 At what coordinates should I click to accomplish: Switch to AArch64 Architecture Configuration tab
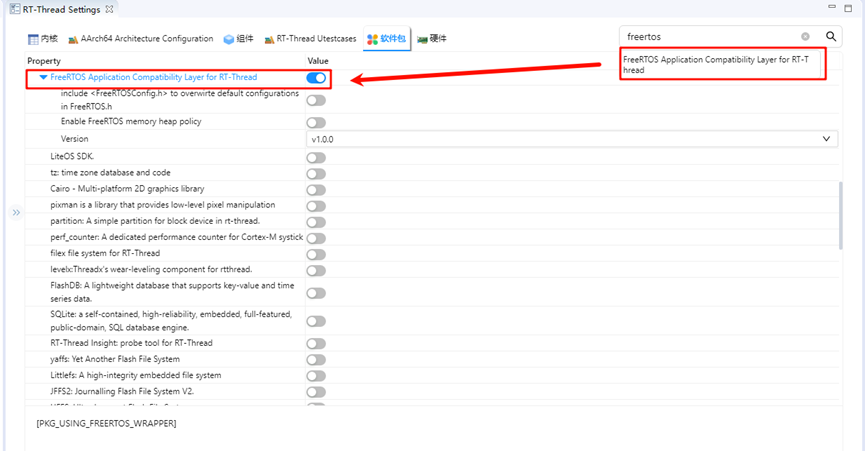[x=141, y=39]
